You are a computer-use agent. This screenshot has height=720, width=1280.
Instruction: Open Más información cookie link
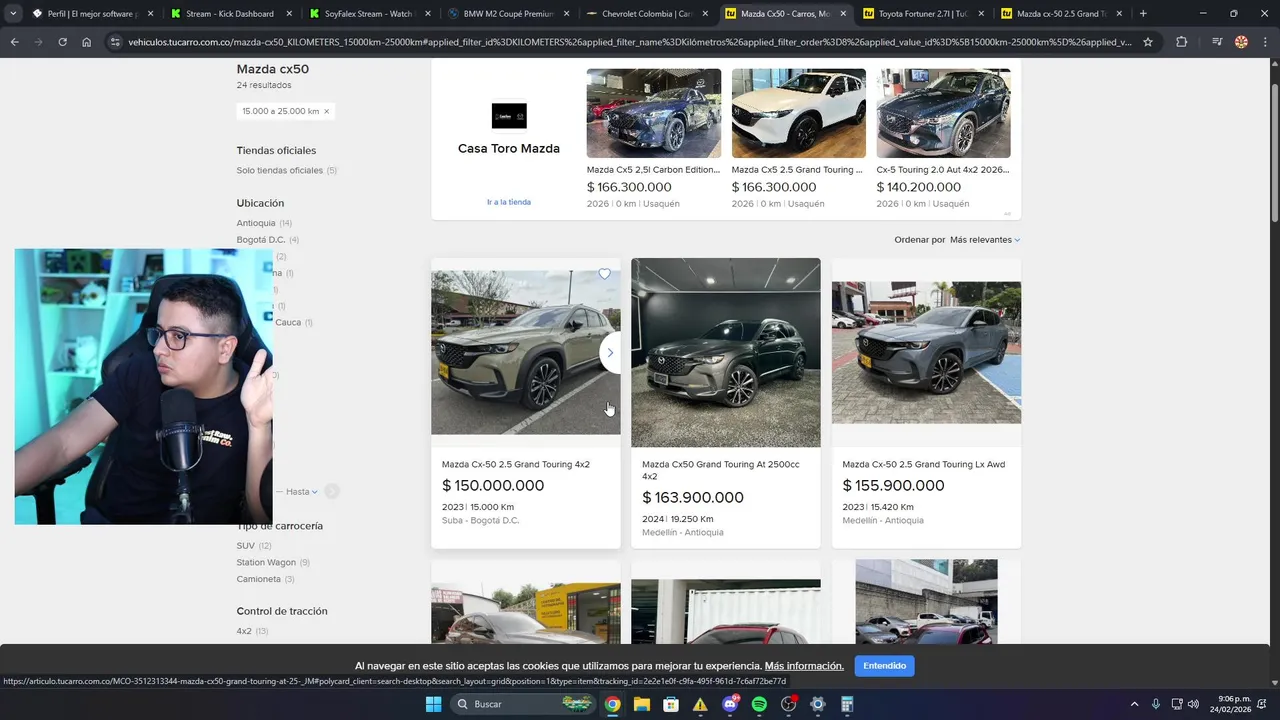click(x=804, y=666)
